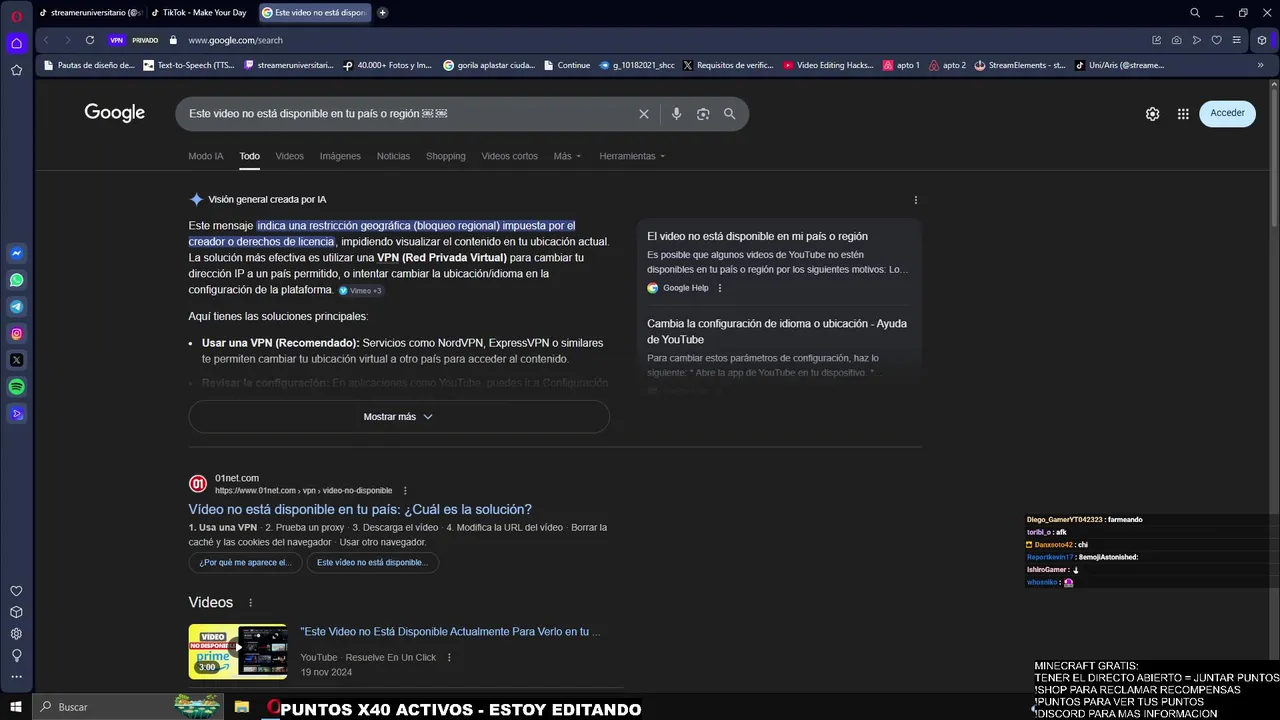
Task: Open sidebar settings gear icon
Action: point(16,634)
